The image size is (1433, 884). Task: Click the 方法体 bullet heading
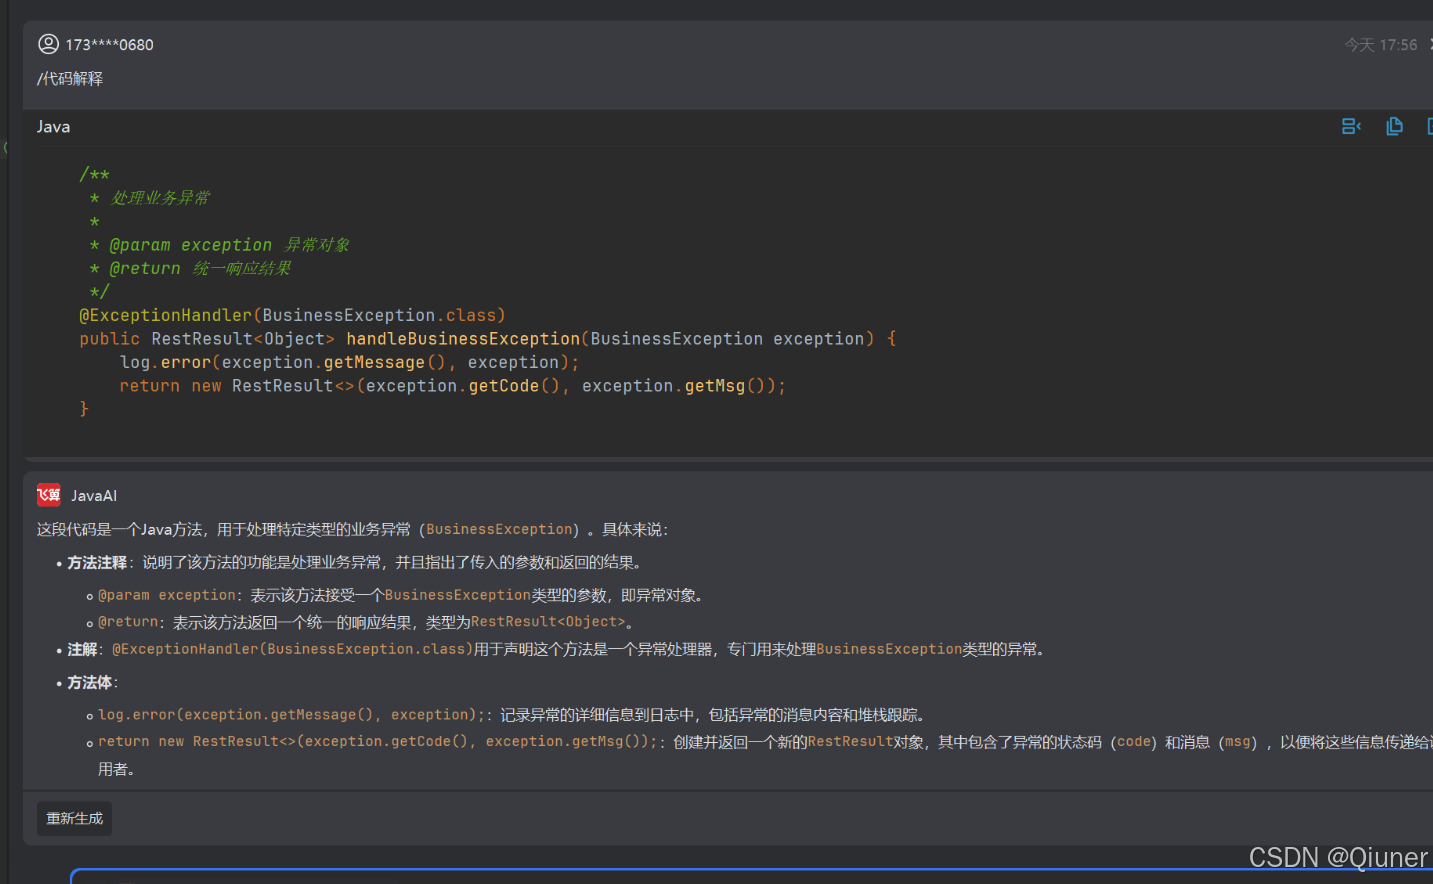tap(90, 683)
